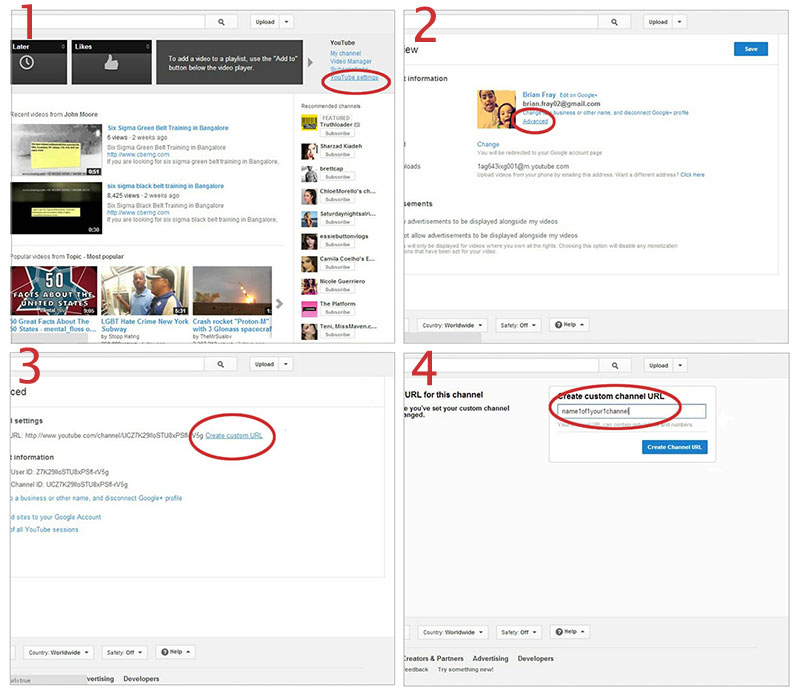Open the Watch Later clock tile

pyautogui.click(x=39, y=62)
